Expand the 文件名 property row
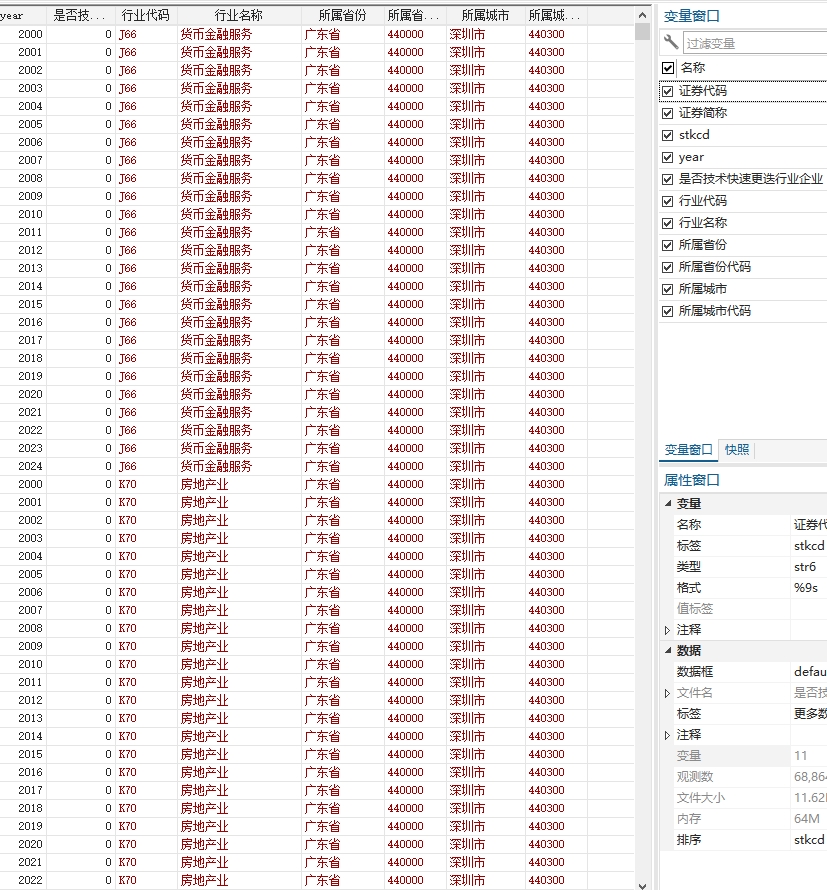 point(668,693)
